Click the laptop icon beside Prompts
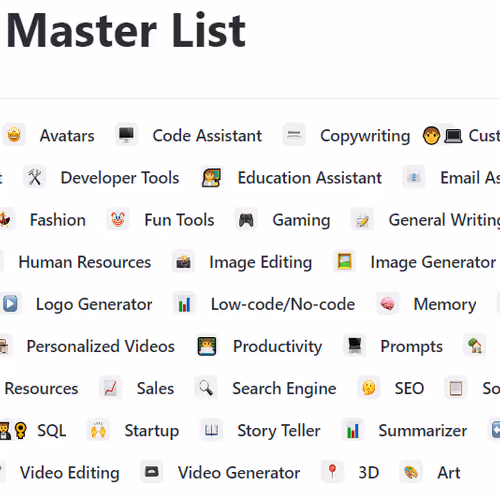Image resolution: width=500 pixels, height=500 pixels. tap(354, 346)
